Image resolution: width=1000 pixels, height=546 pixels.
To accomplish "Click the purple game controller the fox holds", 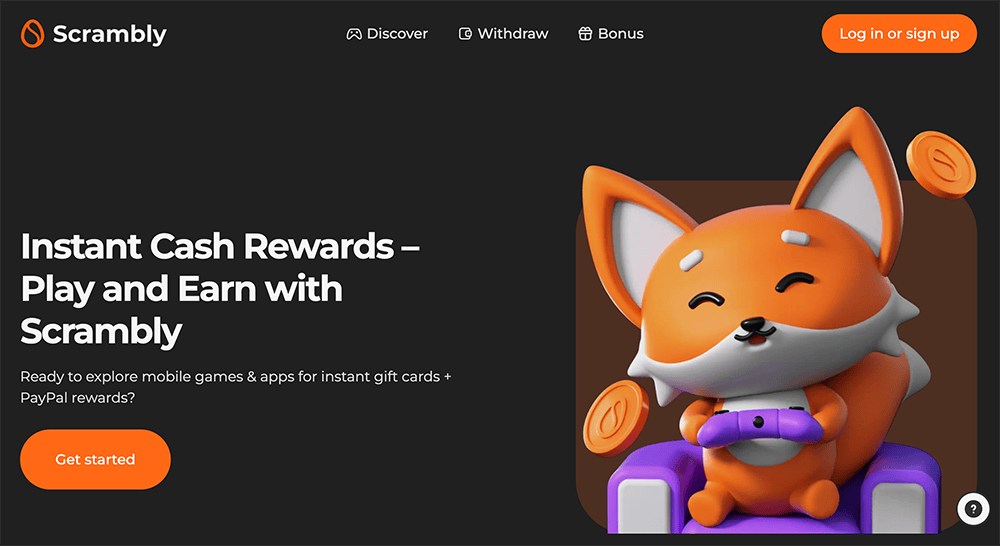I will pyautogui.click(x=759, y=425).
